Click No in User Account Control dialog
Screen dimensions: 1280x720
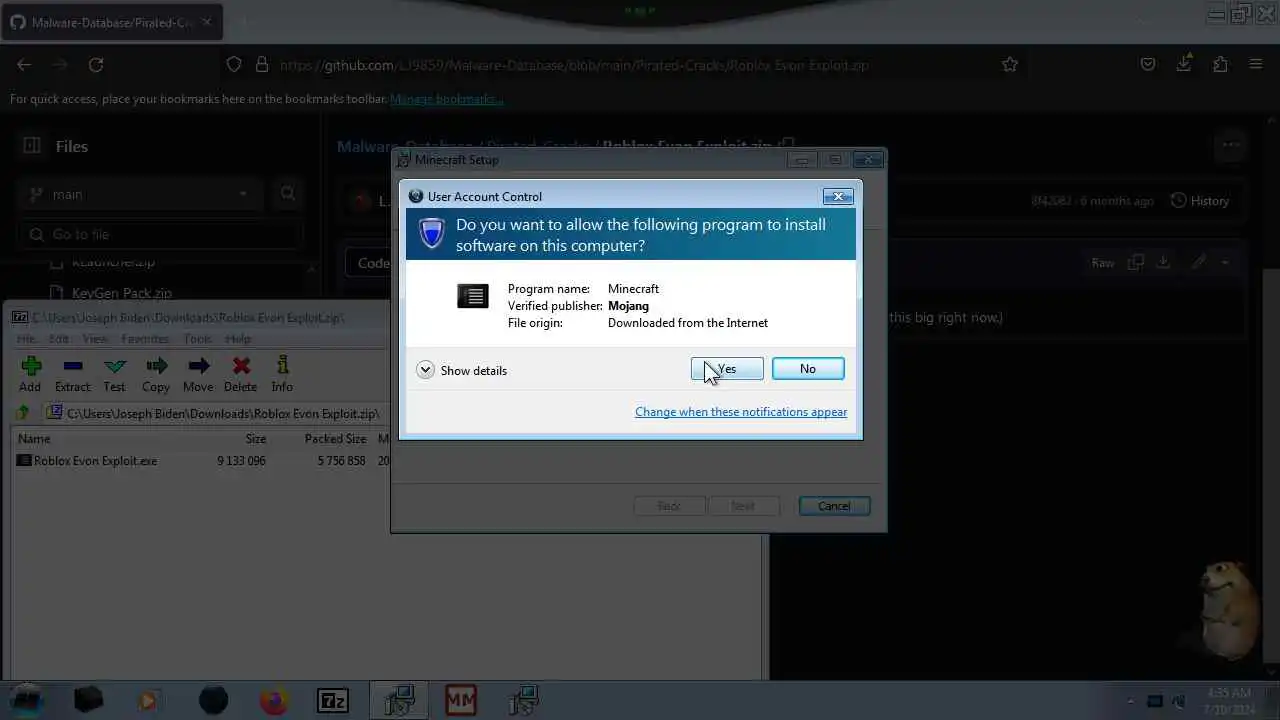(808, 369)
